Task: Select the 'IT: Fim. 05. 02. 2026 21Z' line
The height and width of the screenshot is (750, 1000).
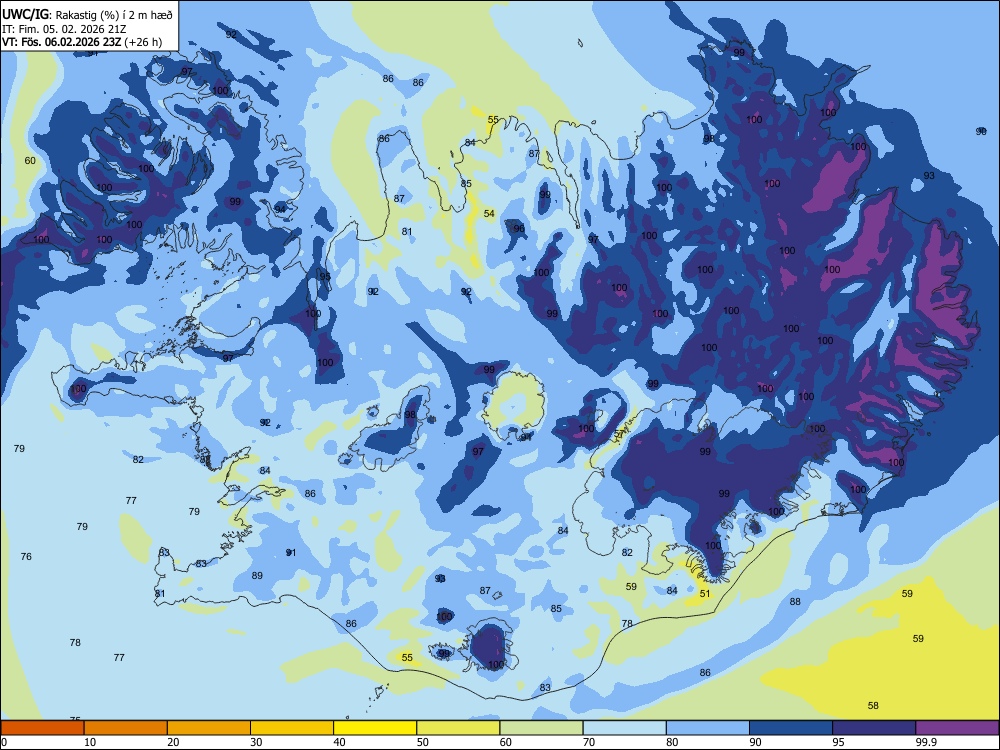Action: [62, 29]
